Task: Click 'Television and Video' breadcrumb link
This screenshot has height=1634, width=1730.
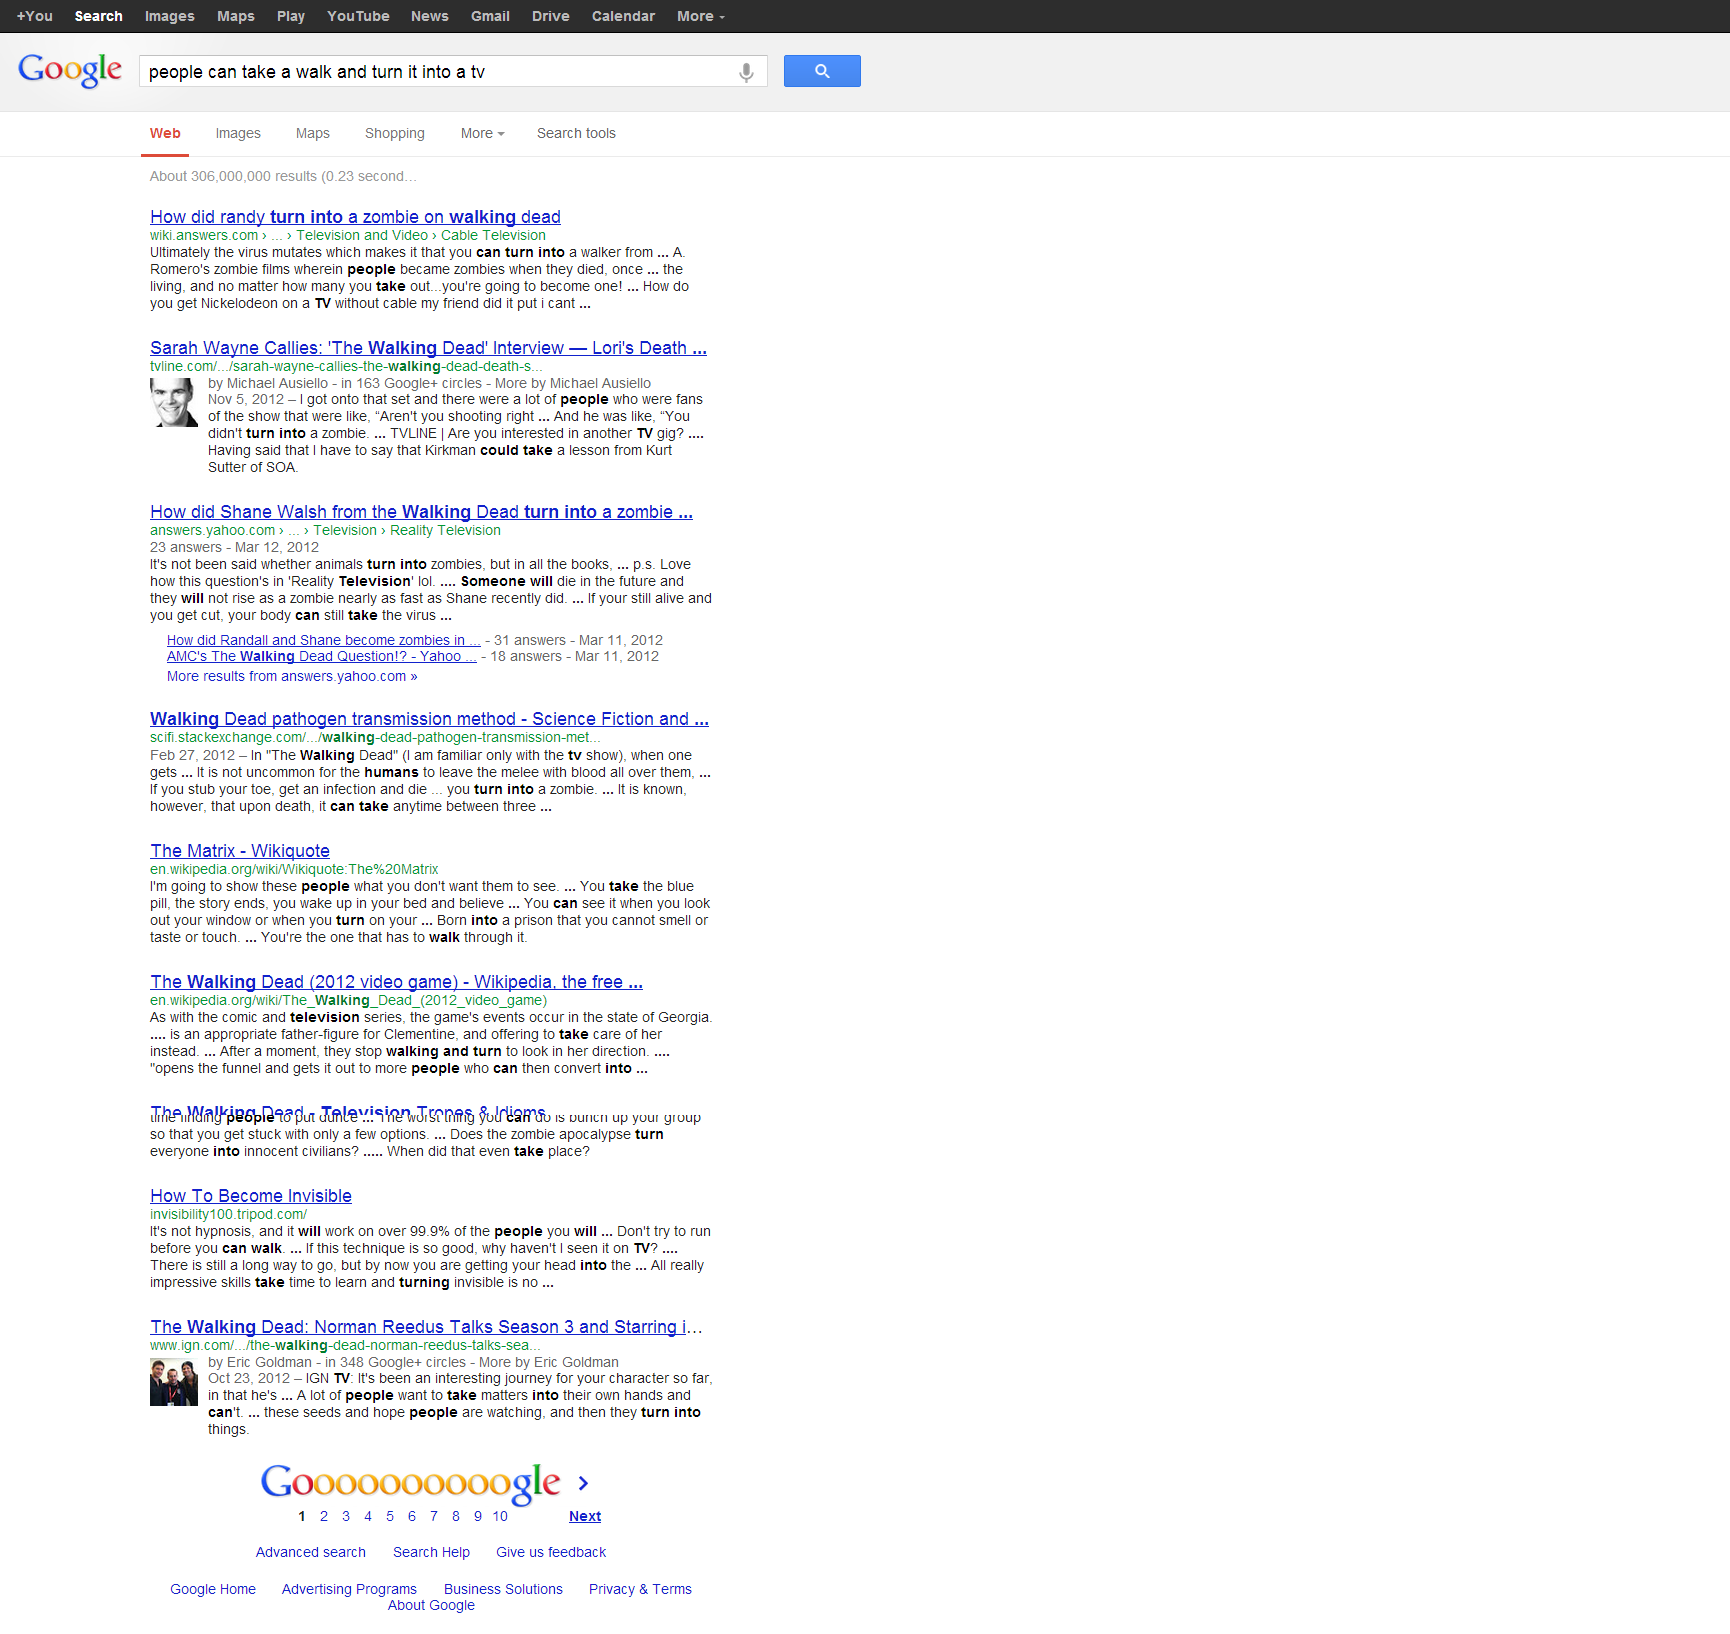Action: pyautogui.click(x=362, y=235)
